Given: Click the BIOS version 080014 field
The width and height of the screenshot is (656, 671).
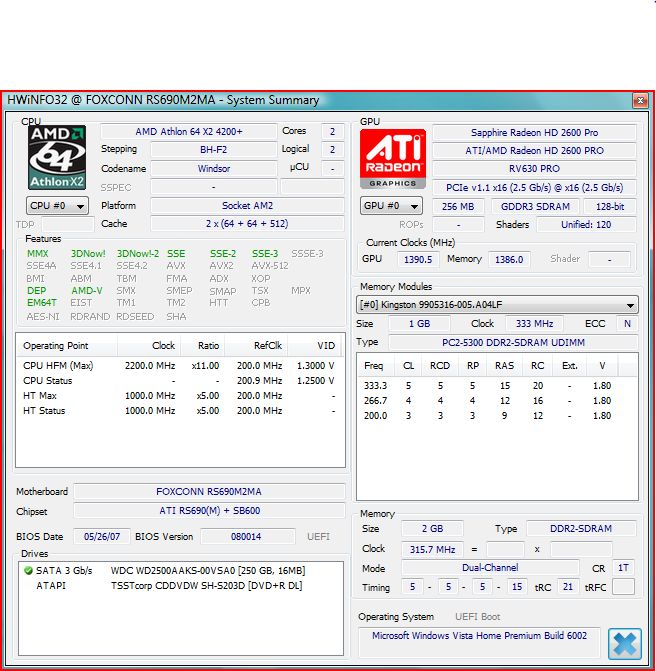Looking at the screenshot, I should pos(246,537).
